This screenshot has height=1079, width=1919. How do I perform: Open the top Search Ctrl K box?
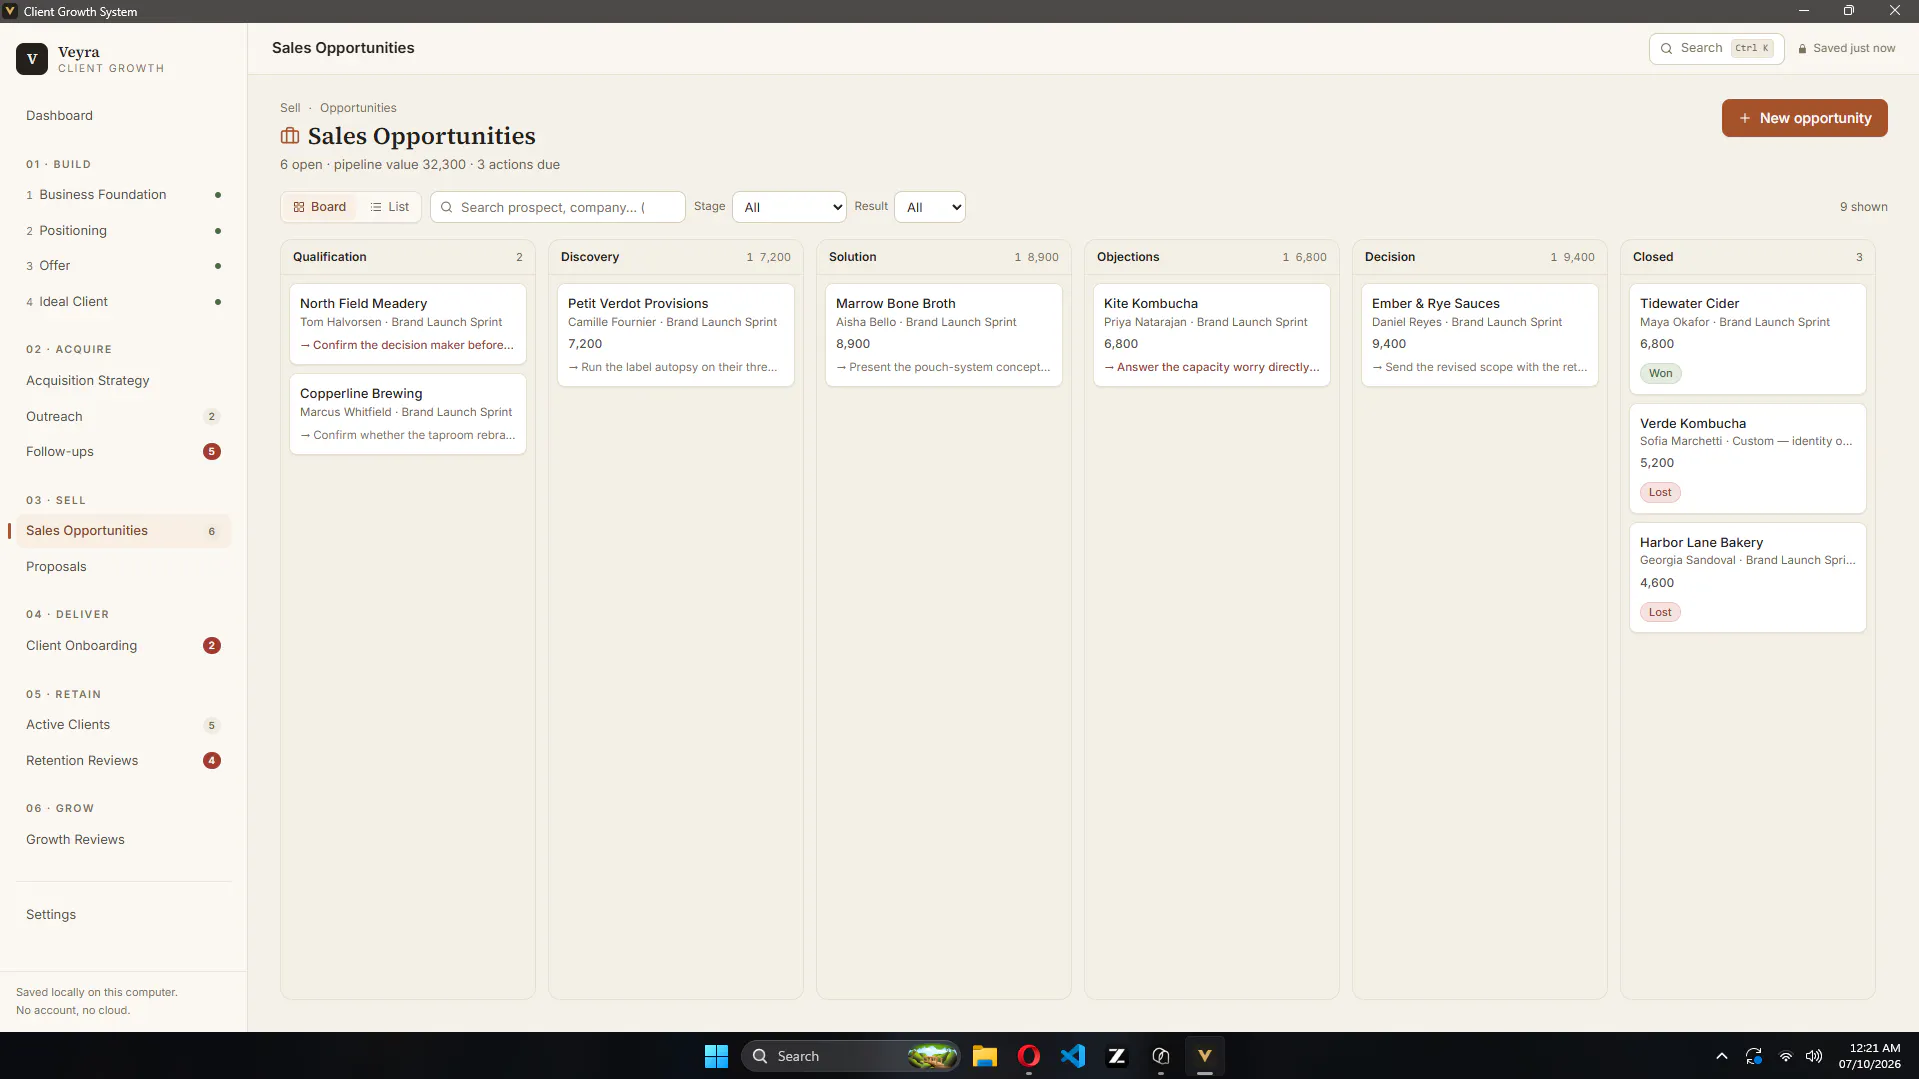[x=1717, y=48]
